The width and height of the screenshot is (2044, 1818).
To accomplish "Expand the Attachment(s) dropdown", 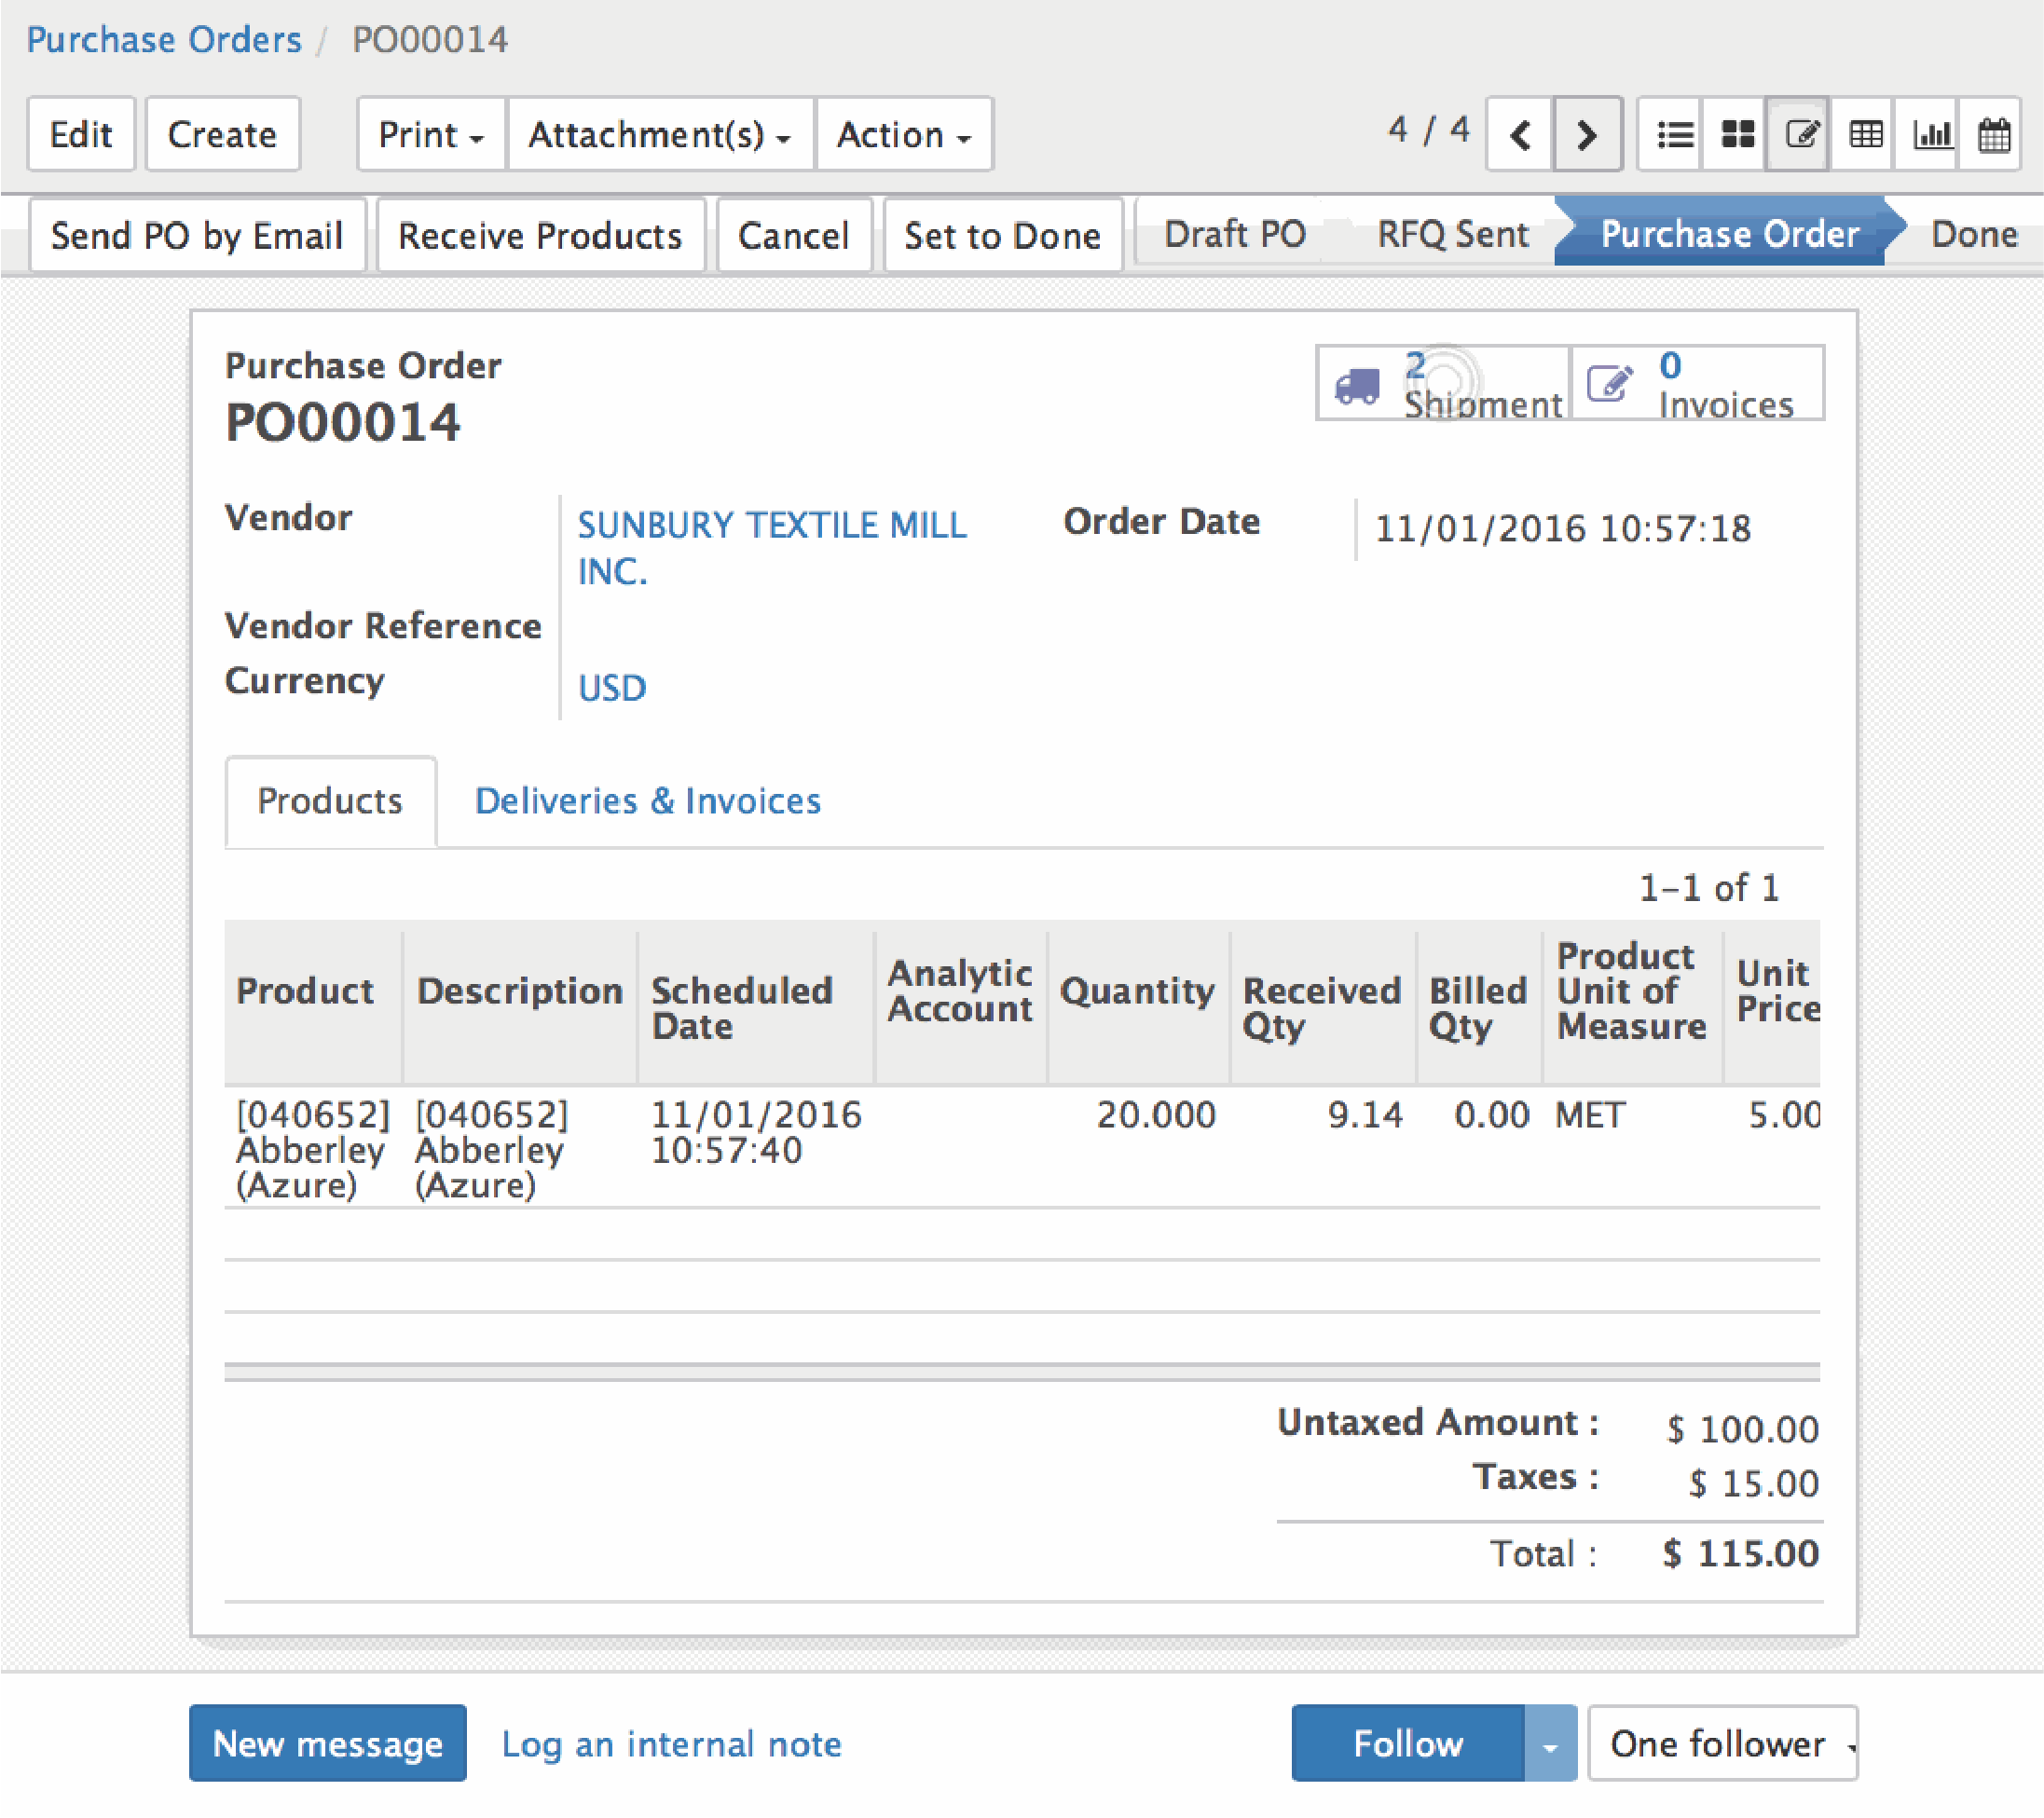I will 660,134.
